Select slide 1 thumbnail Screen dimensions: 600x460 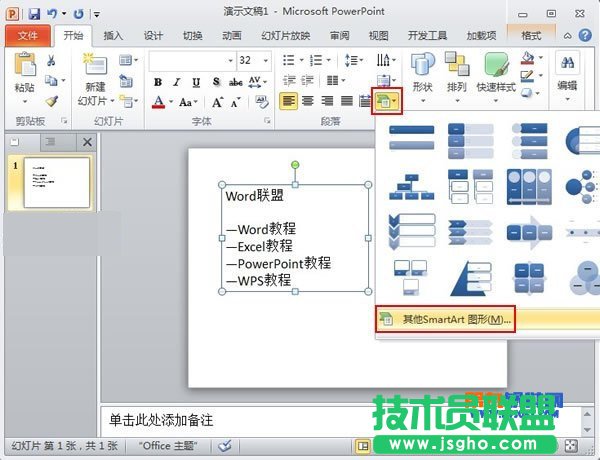[57, 183]
